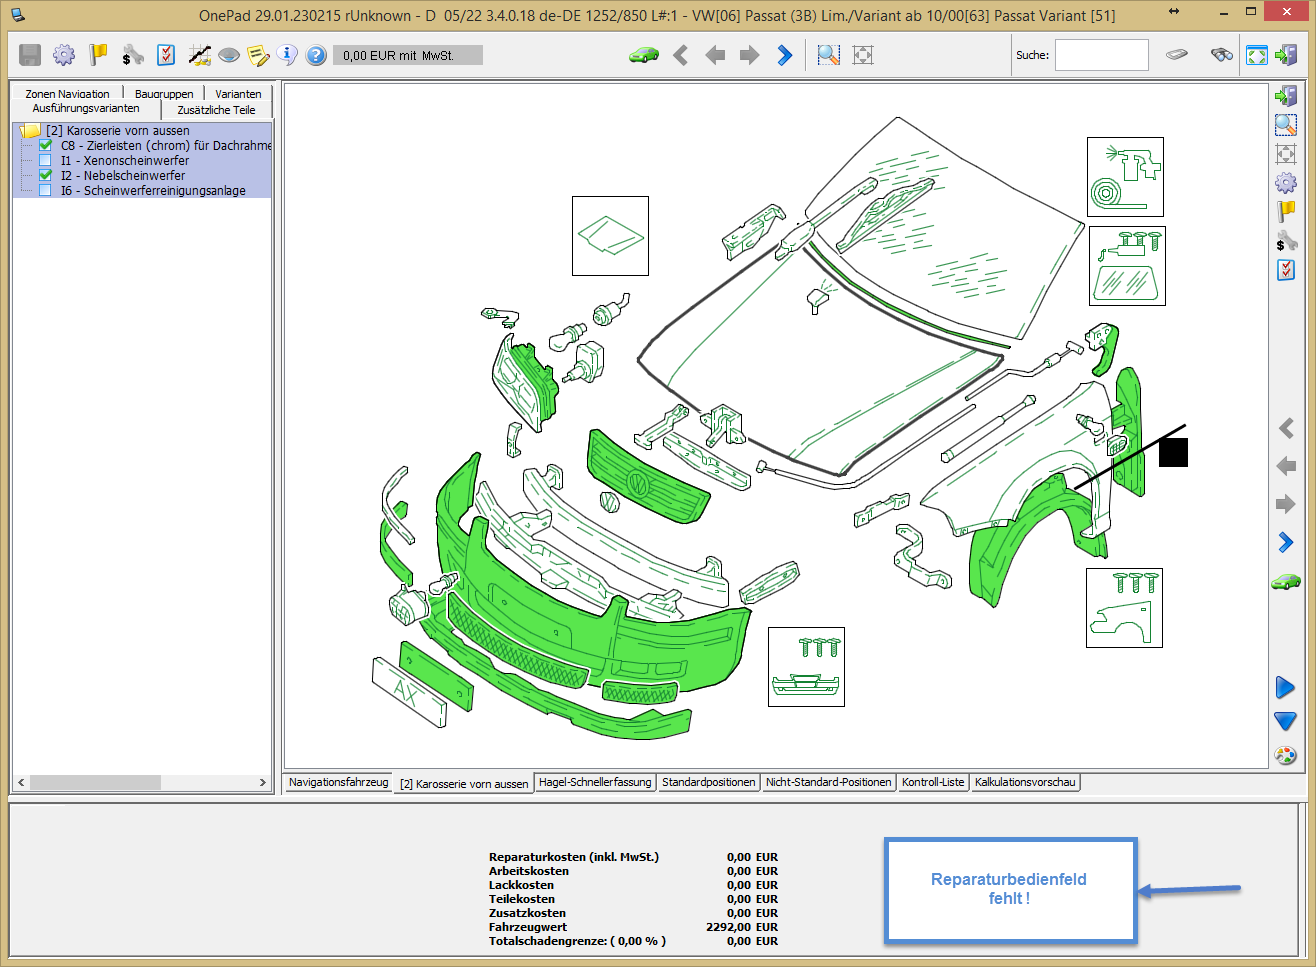This screenshot has height=967, width=1316.
Task: Click the binoculars find icon
Action: [x=1221, y=55]
